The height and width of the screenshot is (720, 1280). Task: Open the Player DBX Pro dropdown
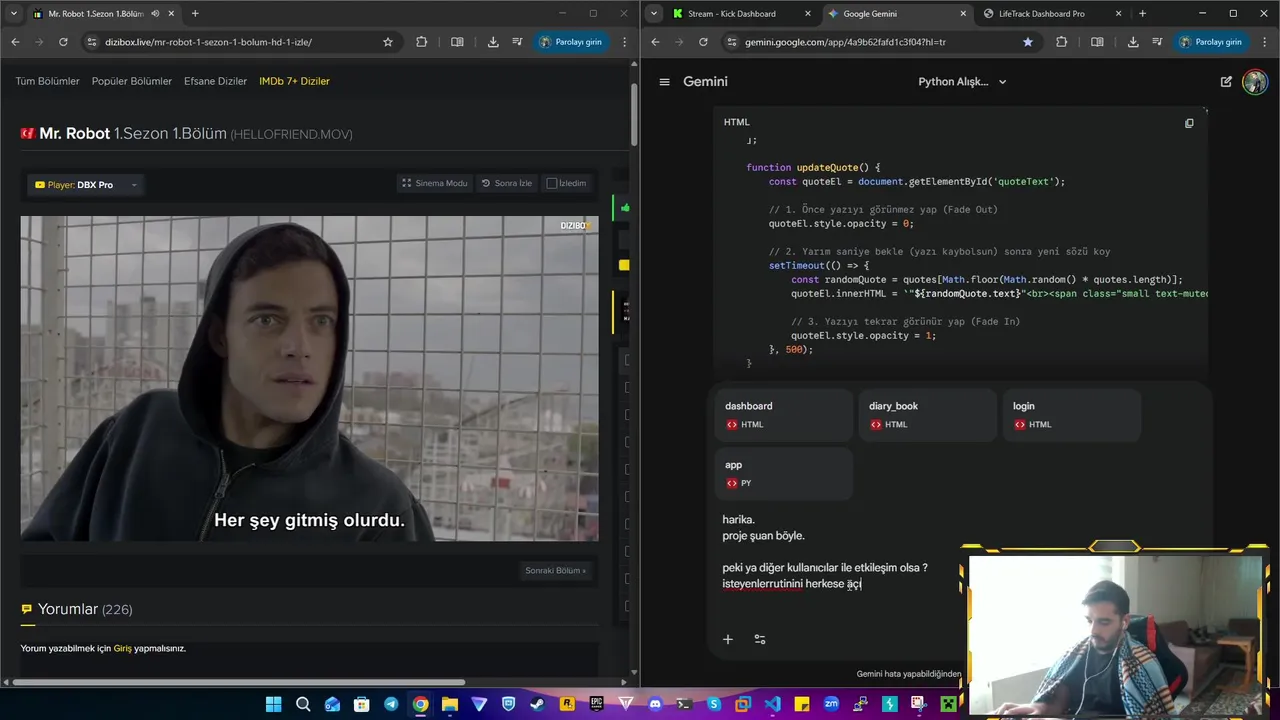click(85, 185)
